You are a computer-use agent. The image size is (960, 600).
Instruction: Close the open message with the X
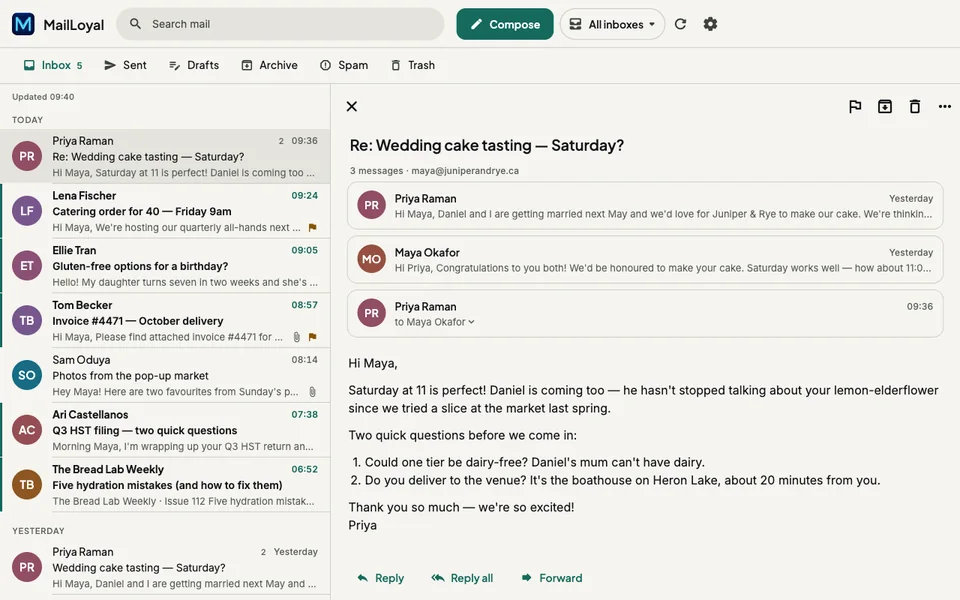coord(351,107)
